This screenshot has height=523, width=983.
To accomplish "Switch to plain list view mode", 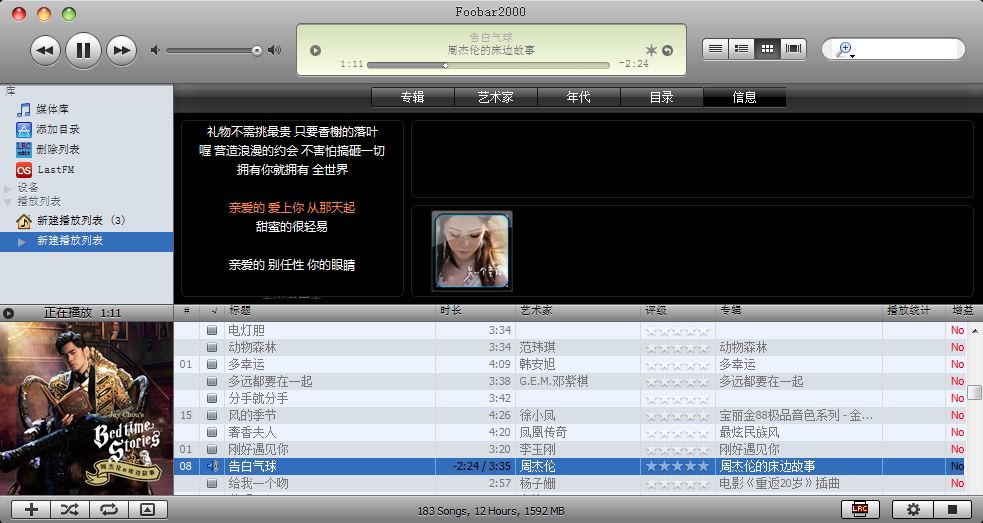I will coord(715,49).
